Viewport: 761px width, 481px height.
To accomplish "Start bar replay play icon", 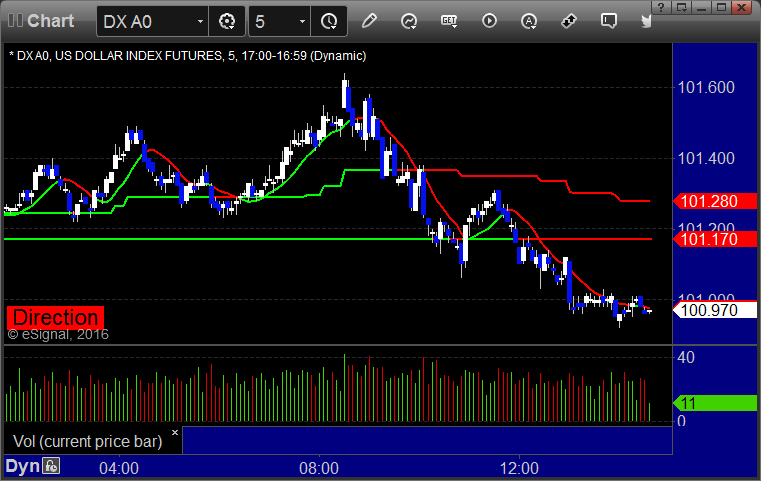I will point(489,21).
